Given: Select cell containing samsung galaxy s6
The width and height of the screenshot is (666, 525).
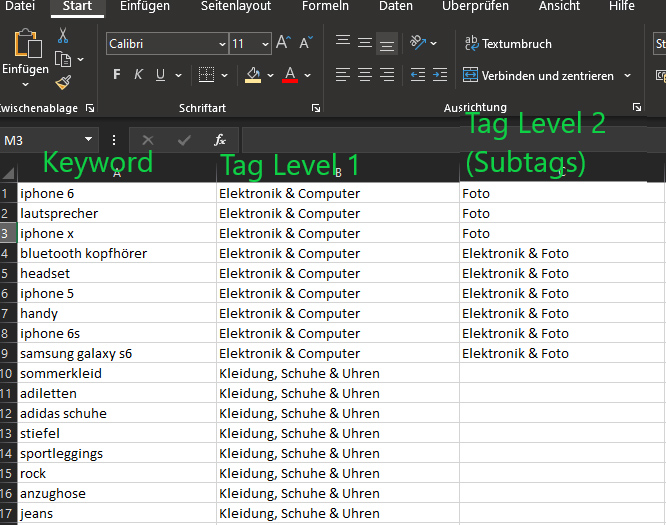Looking at the screenshot, I should click(x=117, y=353).
